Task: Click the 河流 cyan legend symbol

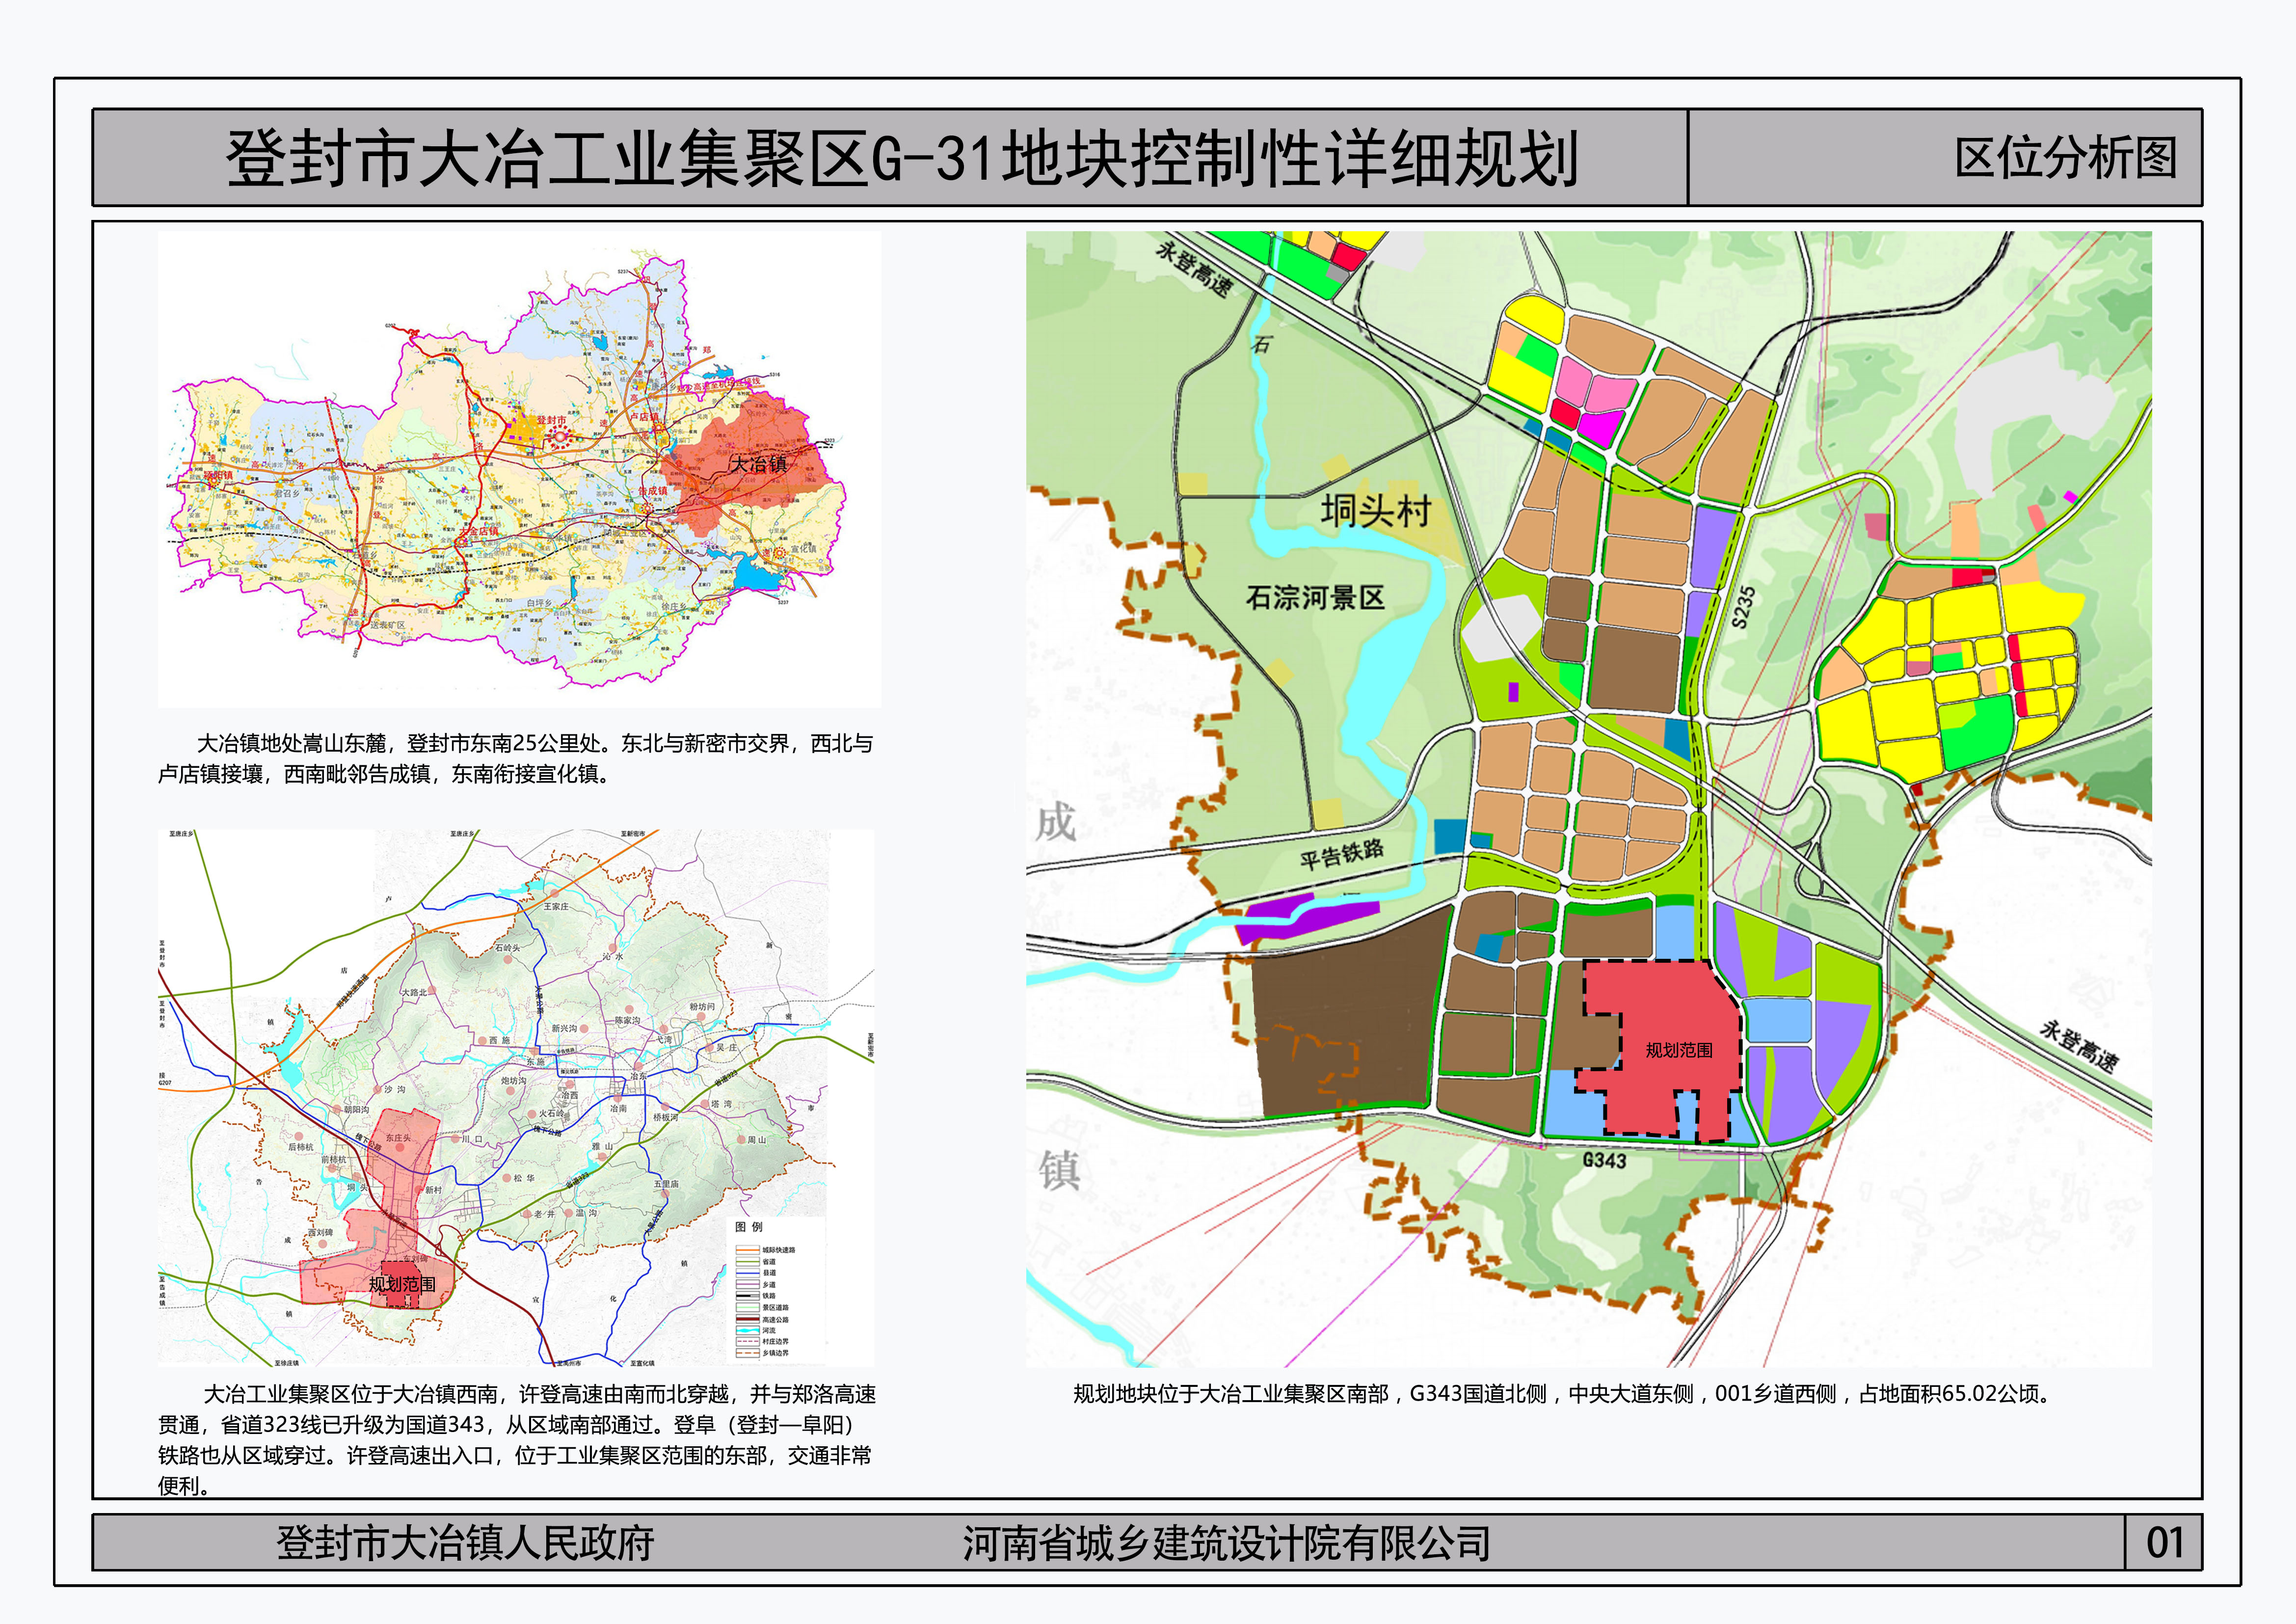Action: pyautogui.click(x=748, y=1331)
